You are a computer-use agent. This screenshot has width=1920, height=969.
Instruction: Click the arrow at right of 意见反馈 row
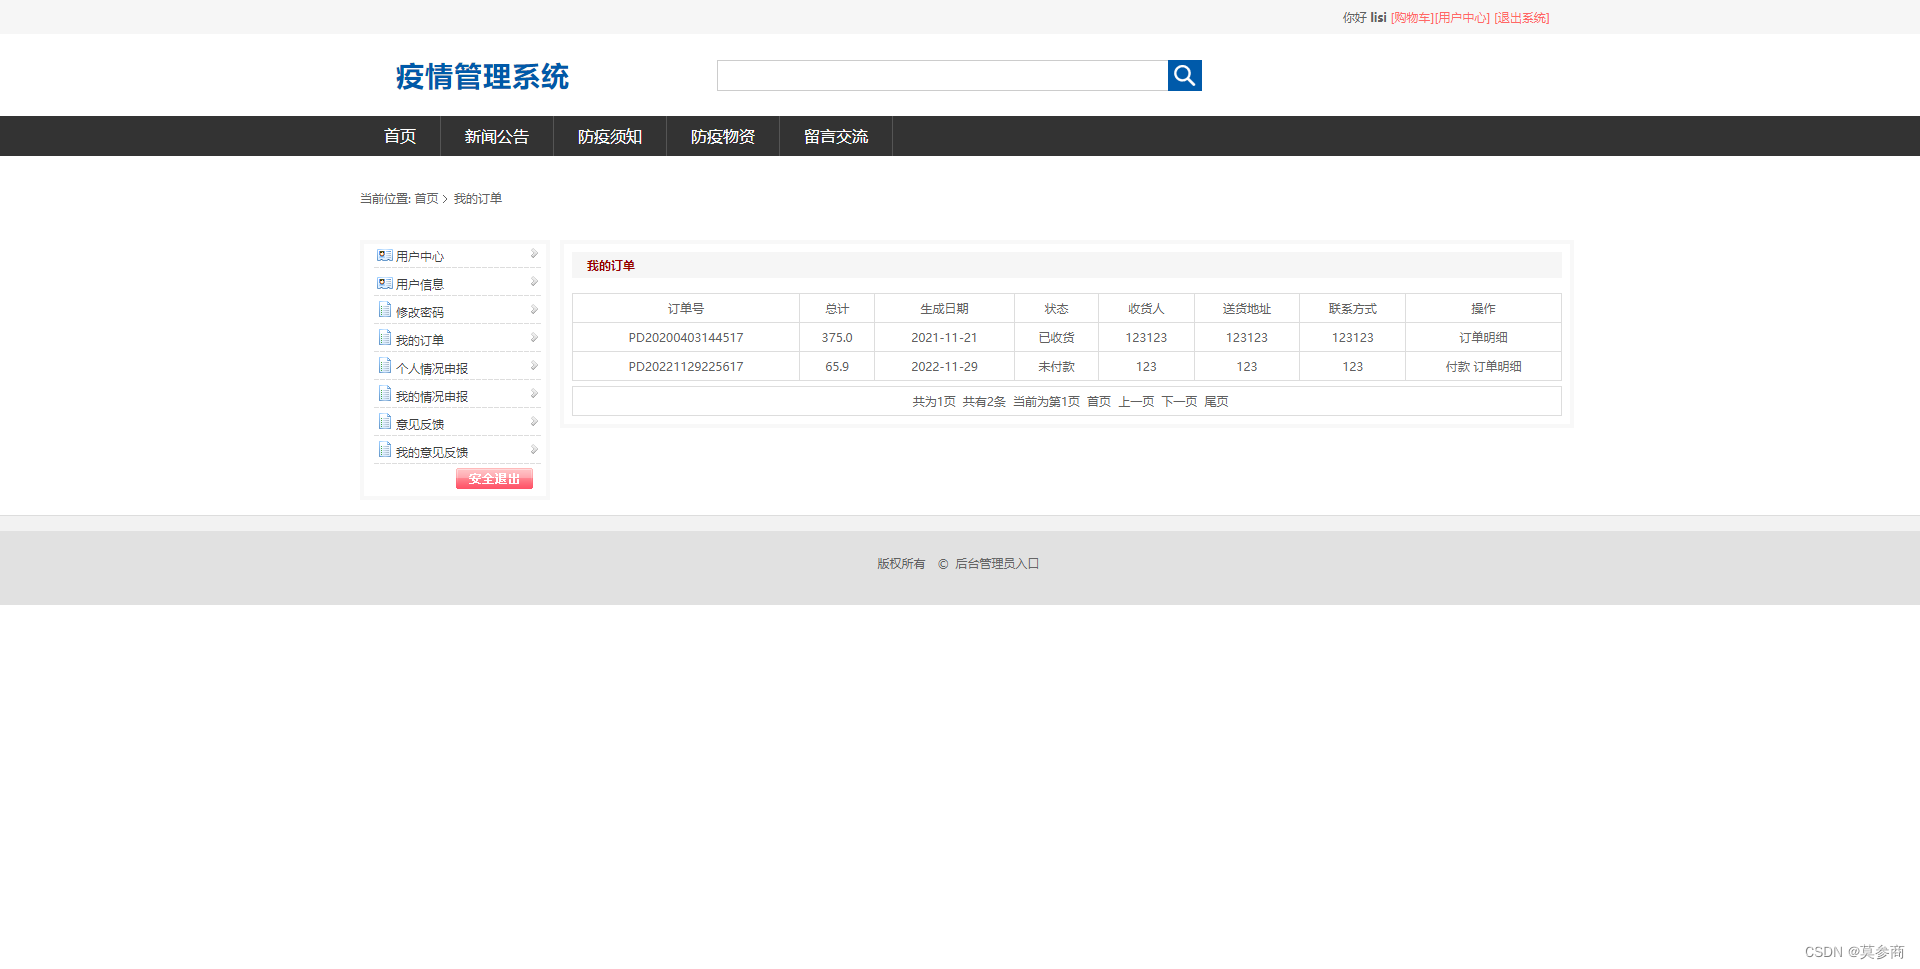(x=534, y=422)
